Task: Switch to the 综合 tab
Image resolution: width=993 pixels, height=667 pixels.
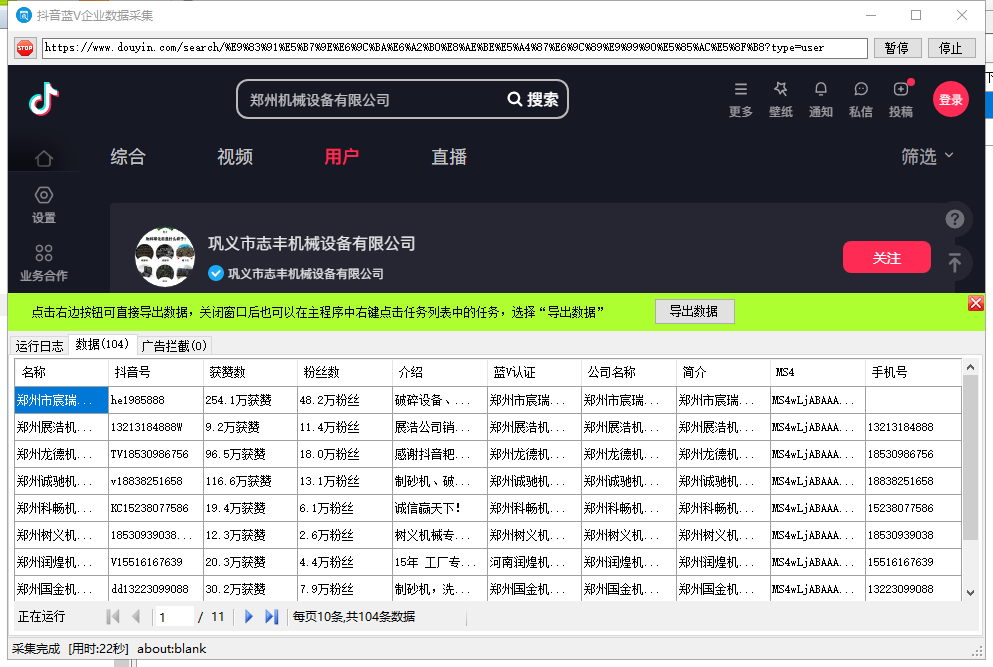Action: coord(128,156)
